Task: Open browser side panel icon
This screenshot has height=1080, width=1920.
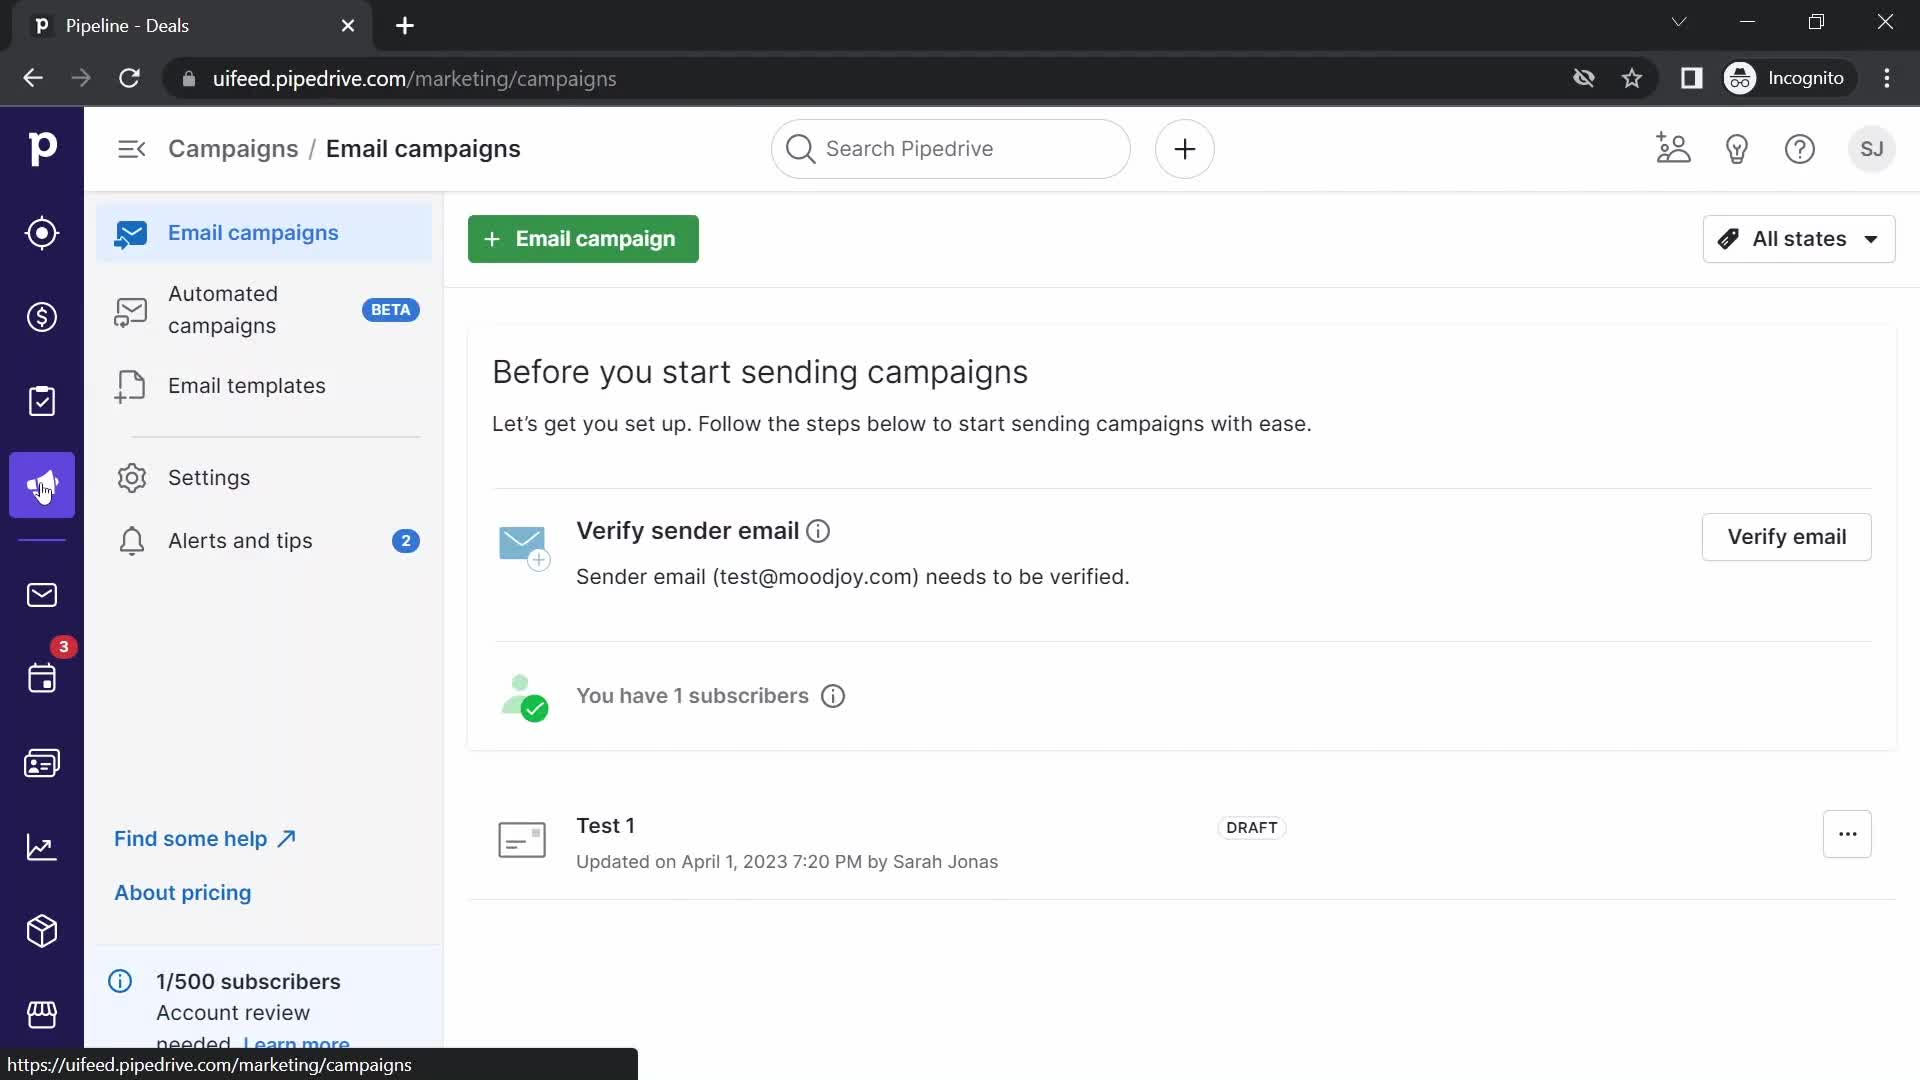Action: (1691, 78)
